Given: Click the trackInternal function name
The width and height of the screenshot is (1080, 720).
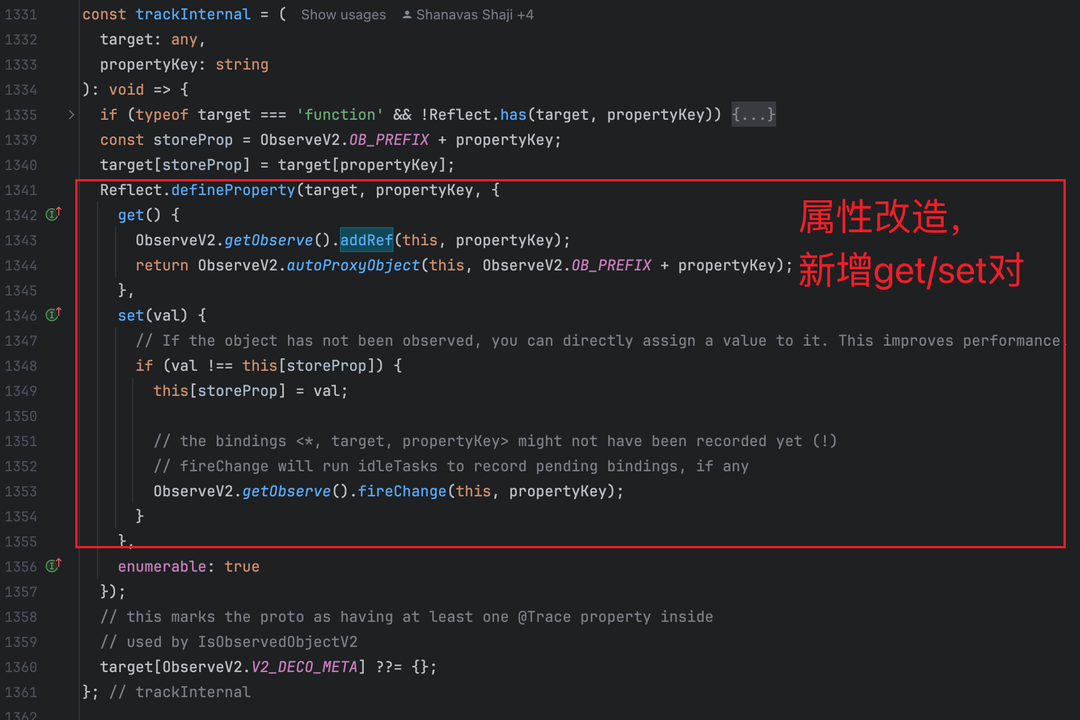Looking at the screenshot, I should 193,14.
